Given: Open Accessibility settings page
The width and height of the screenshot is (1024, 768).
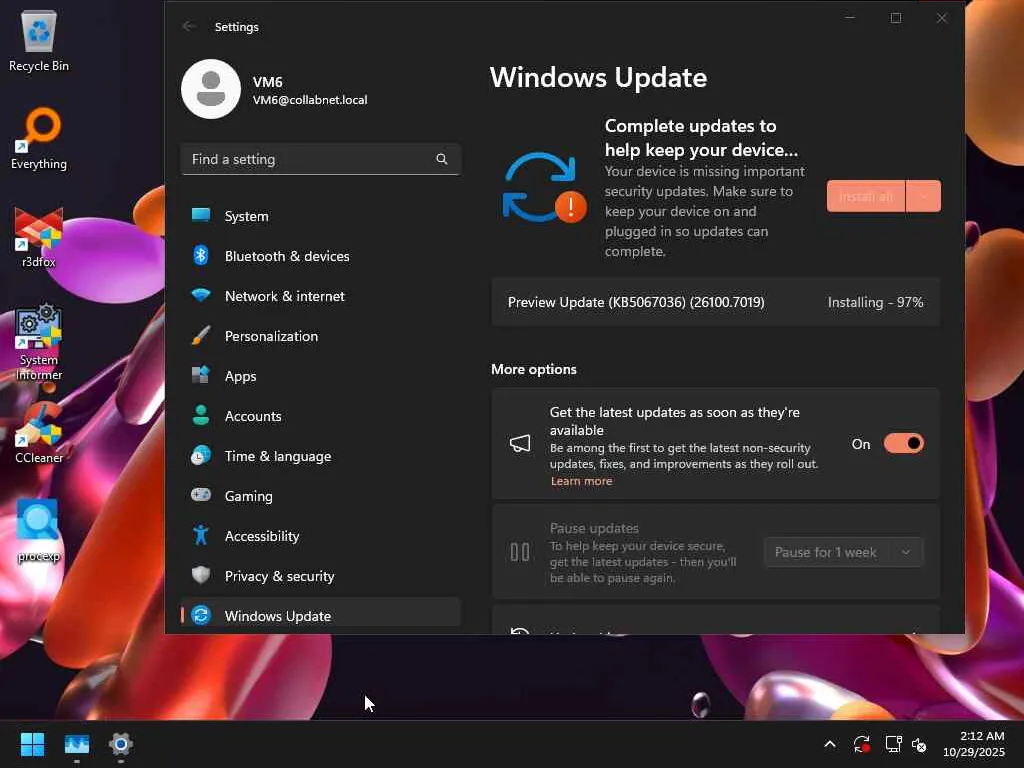Looking at the screenshot, I should pyautogui.click(x=321, y=536).
